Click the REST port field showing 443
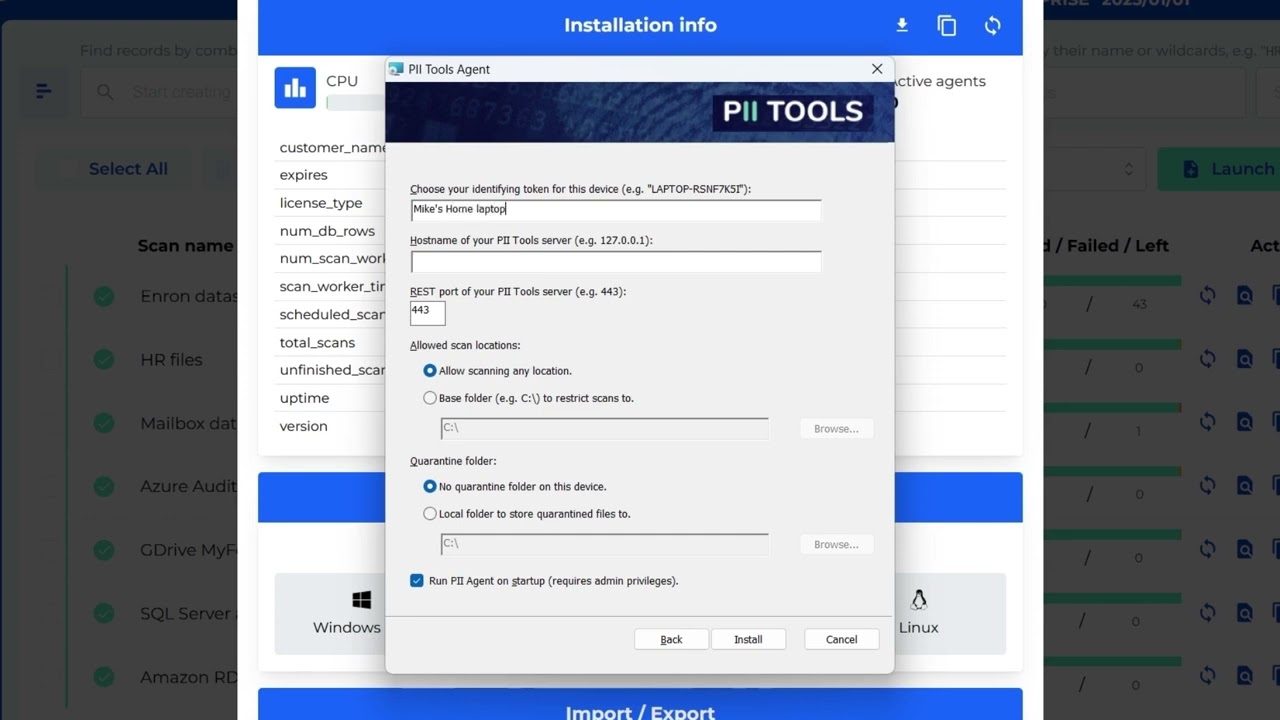The height and width of the screenshot is (720, 1280). click(x=427, y=312)
